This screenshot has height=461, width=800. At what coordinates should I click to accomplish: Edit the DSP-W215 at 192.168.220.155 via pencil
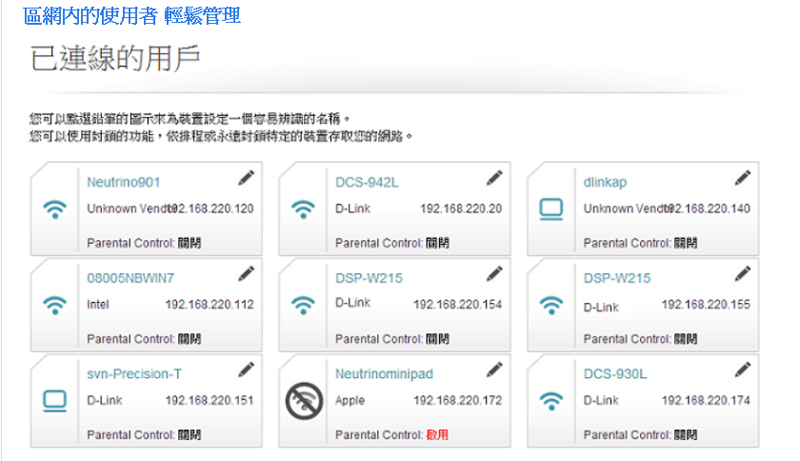[x=743, y=274]
